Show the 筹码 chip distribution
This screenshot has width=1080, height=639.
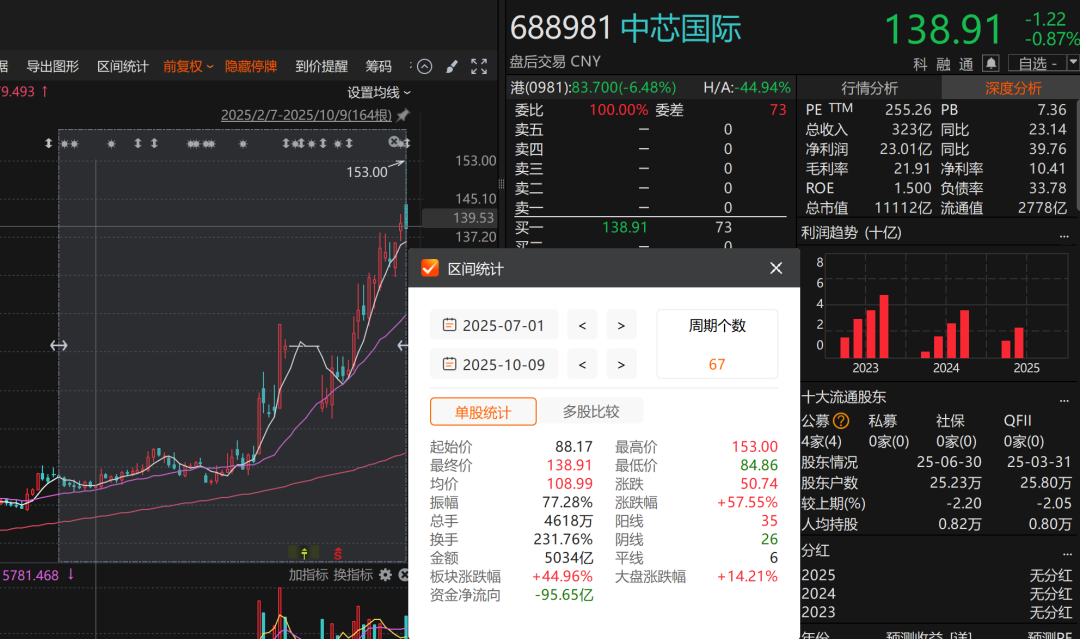click(378, 66)
